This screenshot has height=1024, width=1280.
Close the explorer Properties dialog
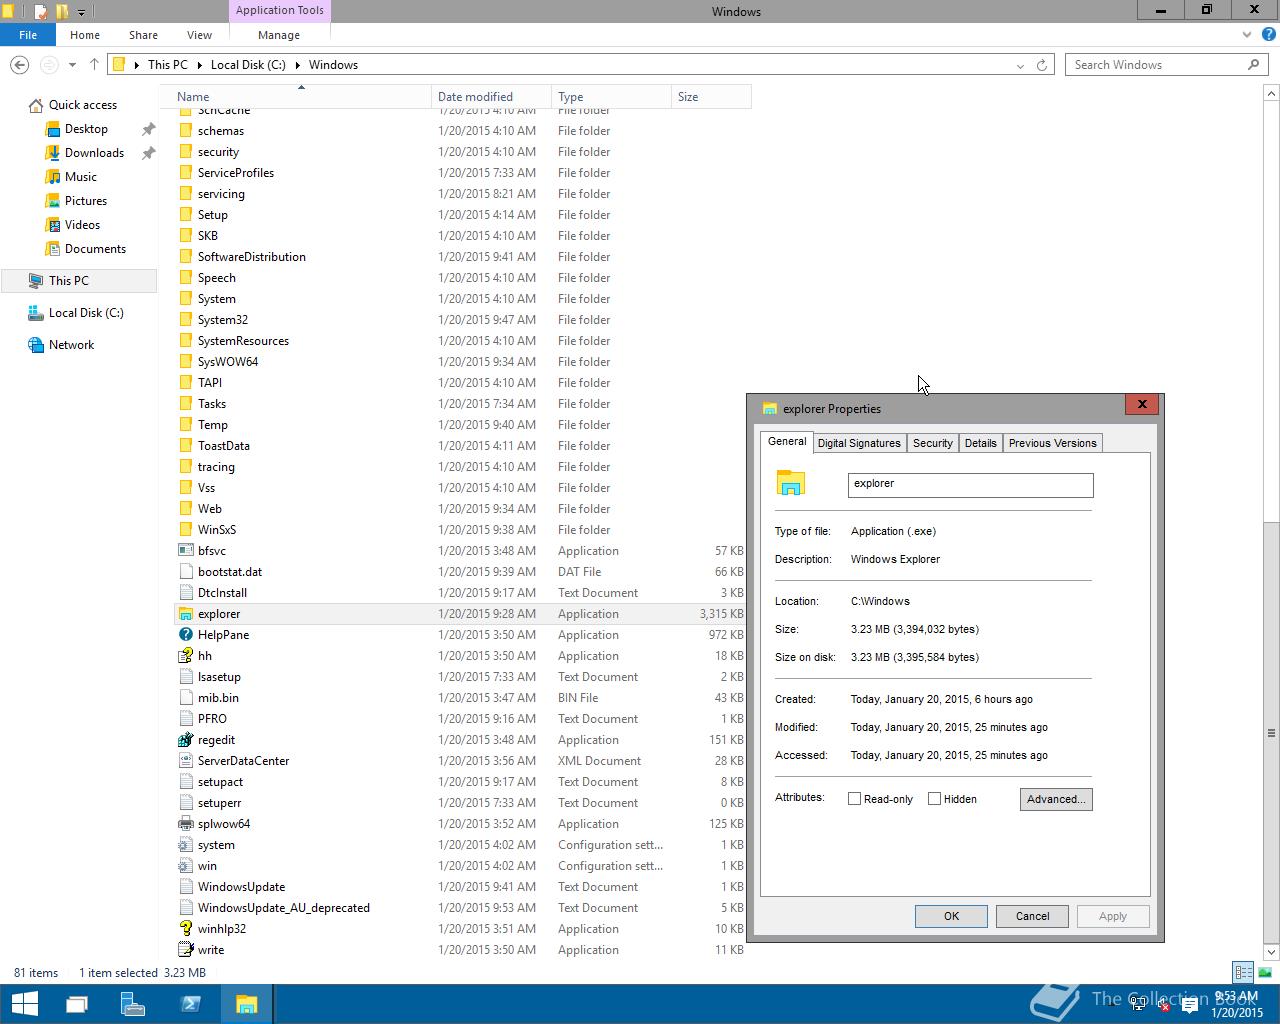[1142, 404]
